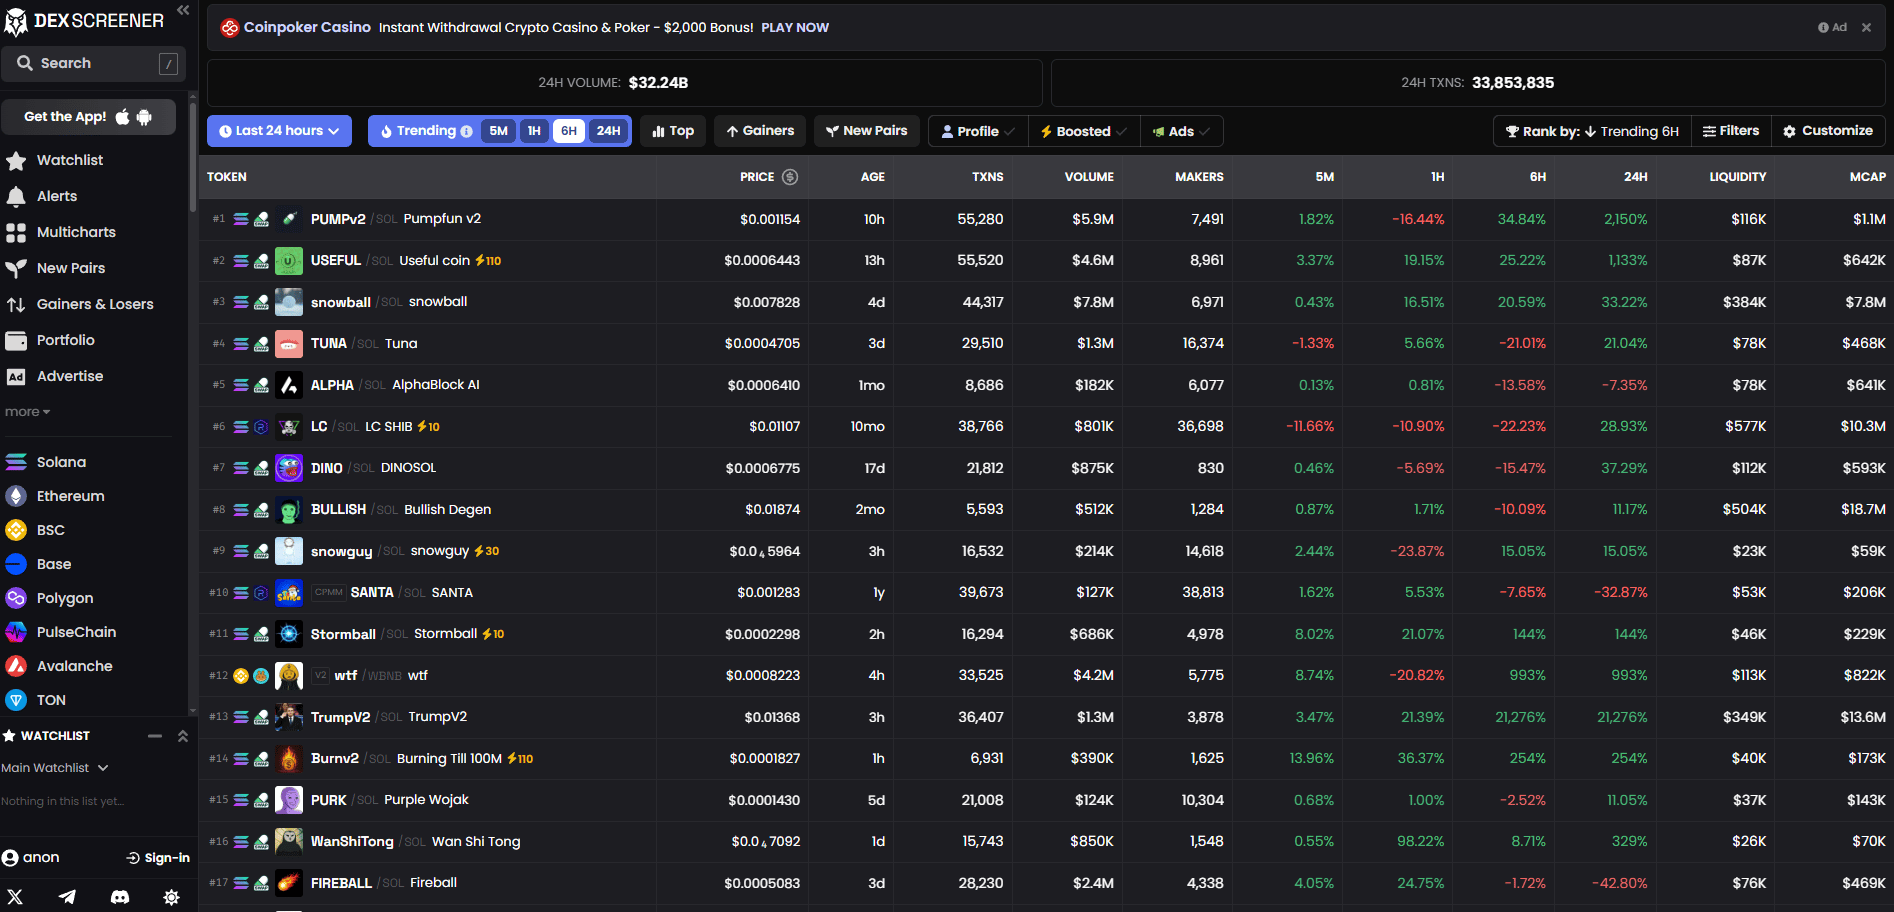This screenshot has width=1894, height=912.
Task: Click the VOLUME column header
Action: click(1089, 177)
